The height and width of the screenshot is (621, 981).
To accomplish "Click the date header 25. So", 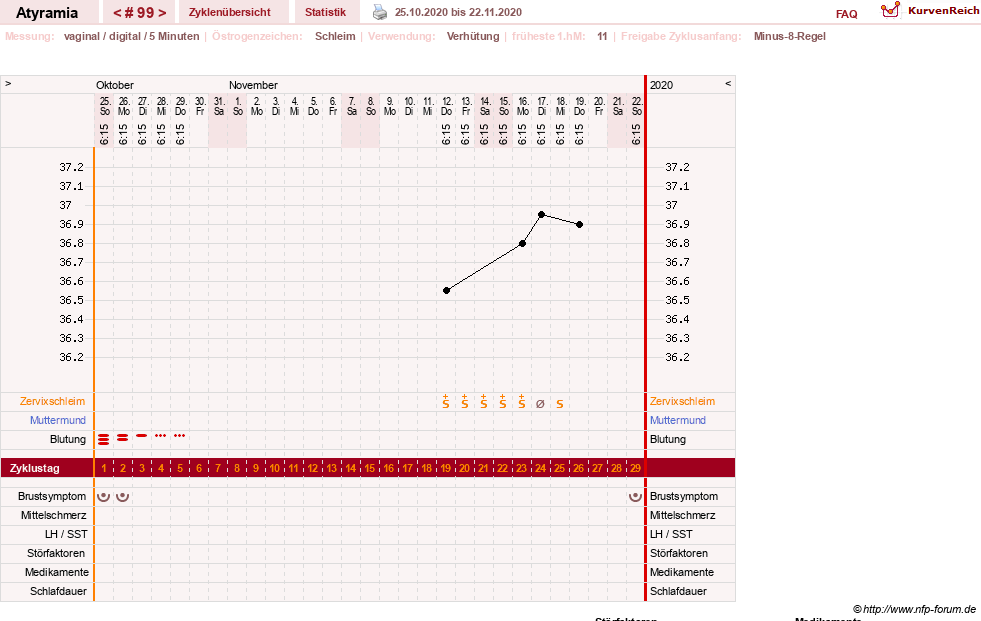I will (104, 106).
